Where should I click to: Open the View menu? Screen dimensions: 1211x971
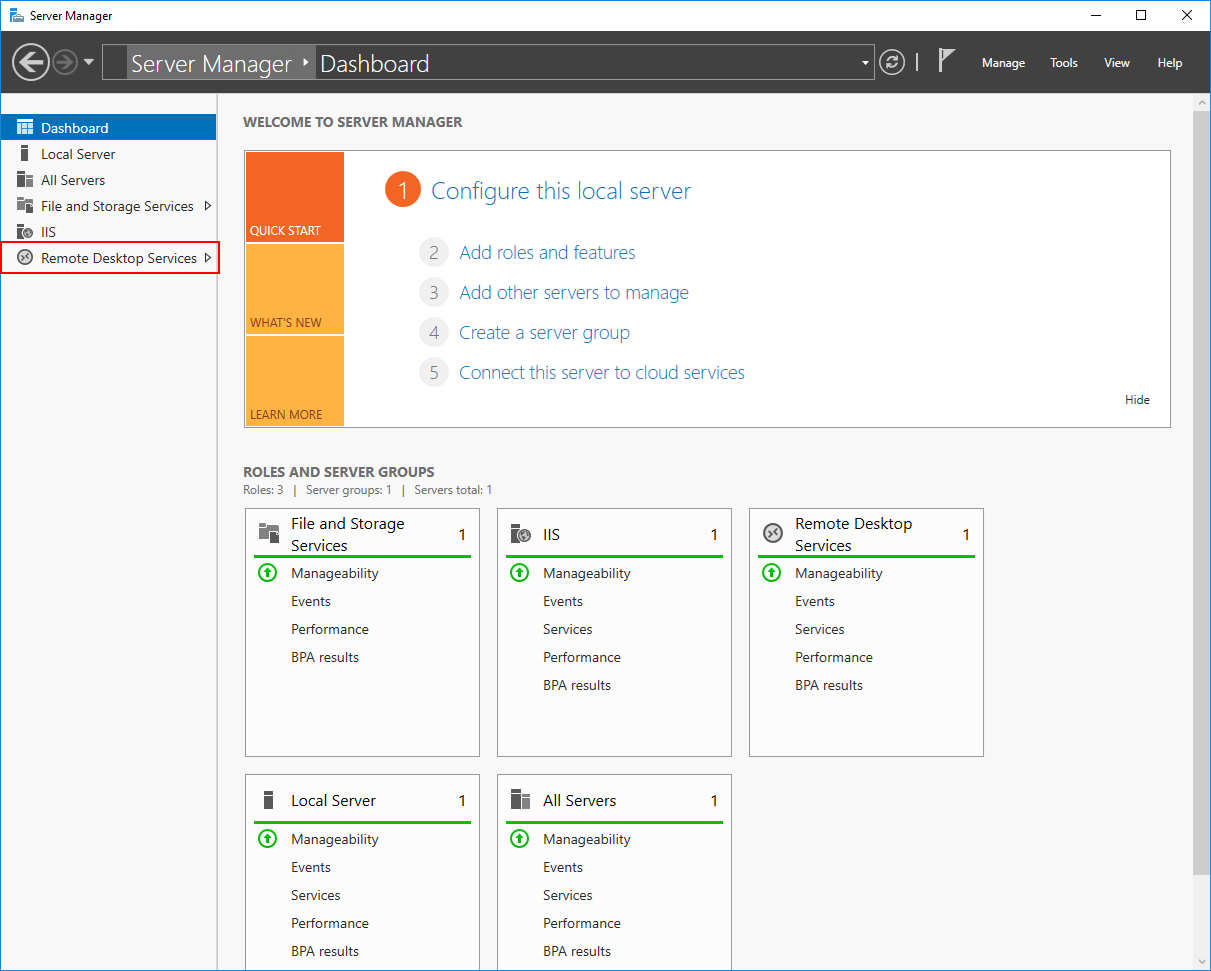click(1117, 63)
